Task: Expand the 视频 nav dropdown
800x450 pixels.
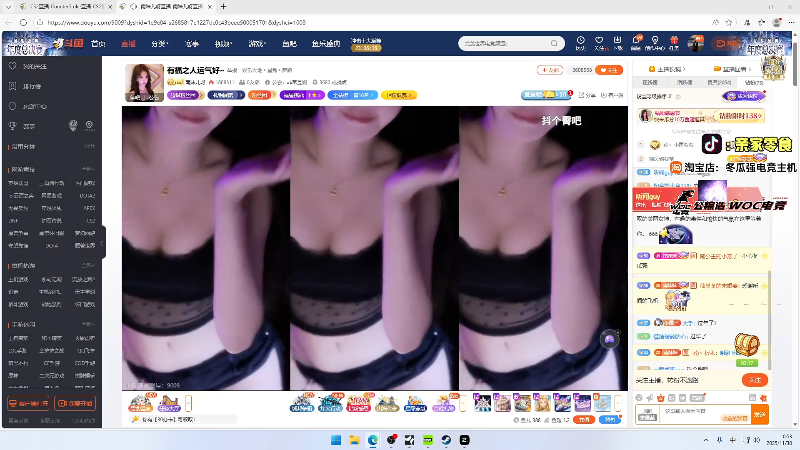Action: pyautogui.click(x=223, y=44)
